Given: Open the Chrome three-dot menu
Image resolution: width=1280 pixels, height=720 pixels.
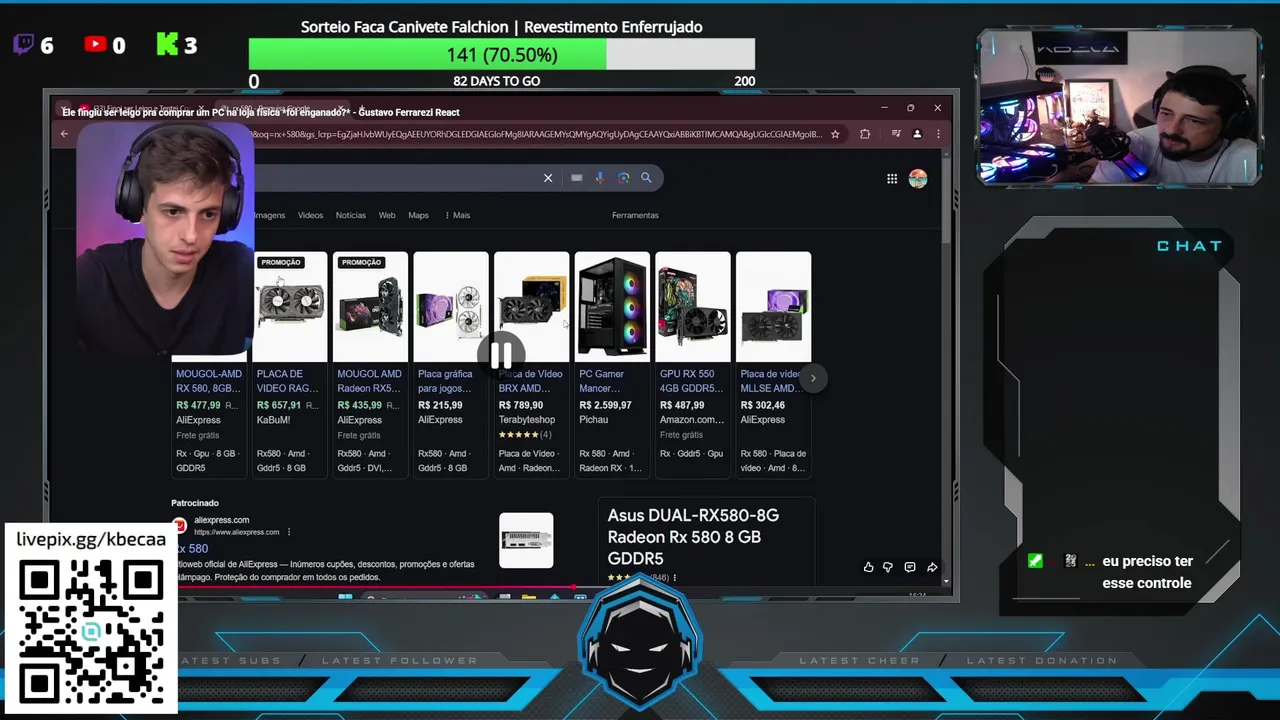Looking at the screenshot, I should pos(938,134).
